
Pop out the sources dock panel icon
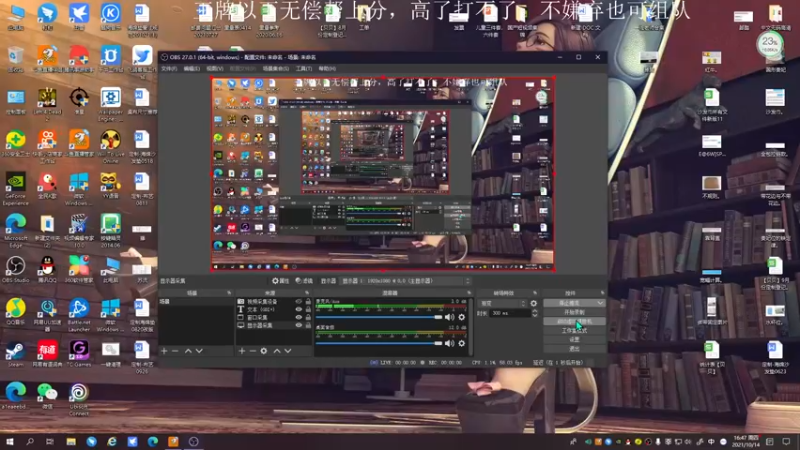coord(307,293)
